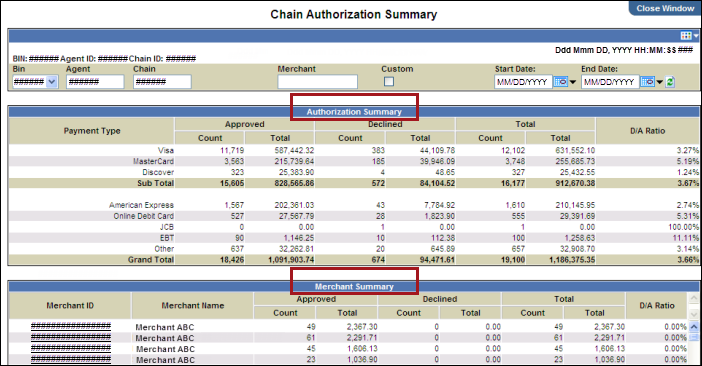Click Visa approved total 587,442.32

294,150
